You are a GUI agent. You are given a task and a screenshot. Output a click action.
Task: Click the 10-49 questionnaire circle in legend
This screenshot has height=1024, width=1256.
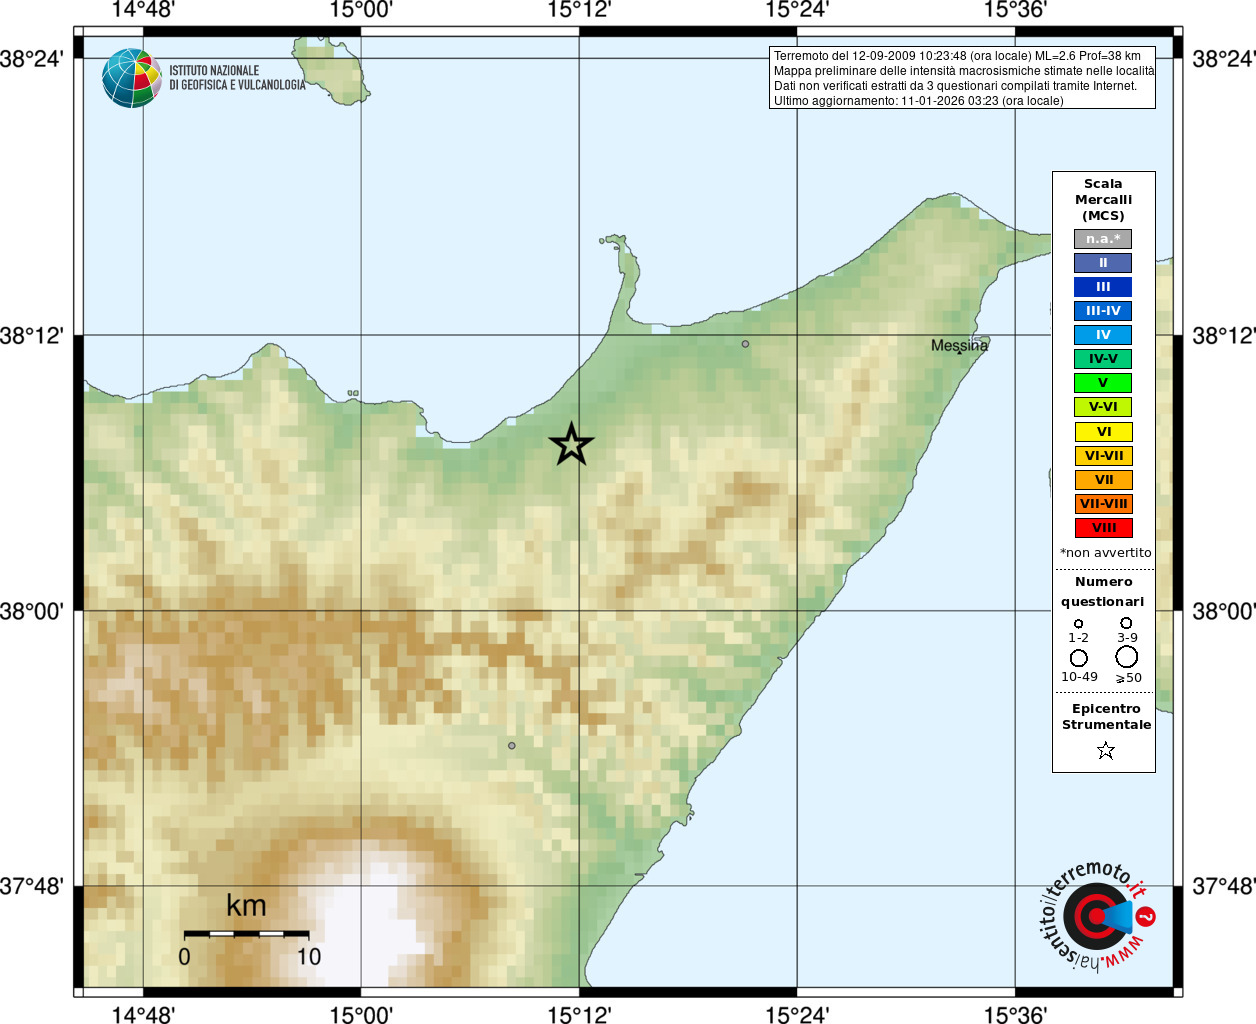click(x=1078, y=658)
